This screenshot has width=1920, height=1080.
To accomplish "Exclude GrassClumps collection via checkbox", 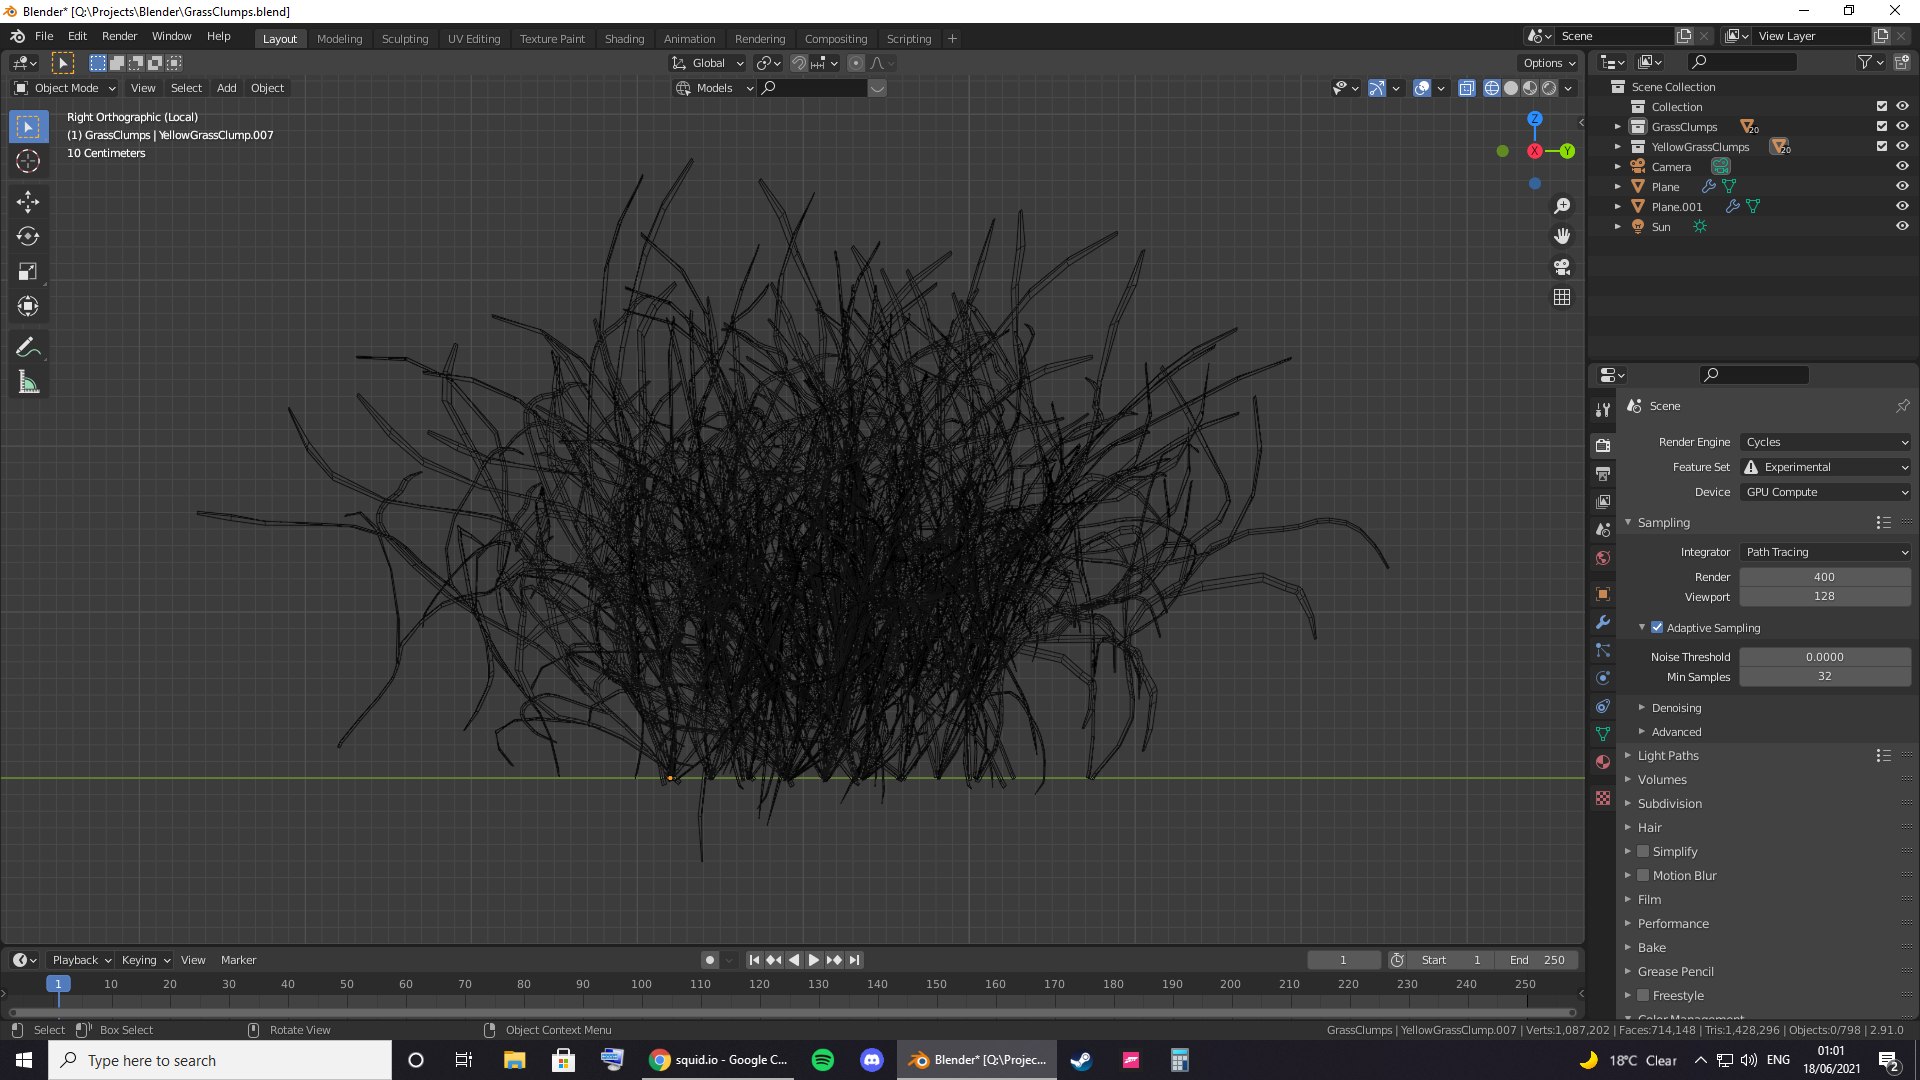I will click(1881, 127).
